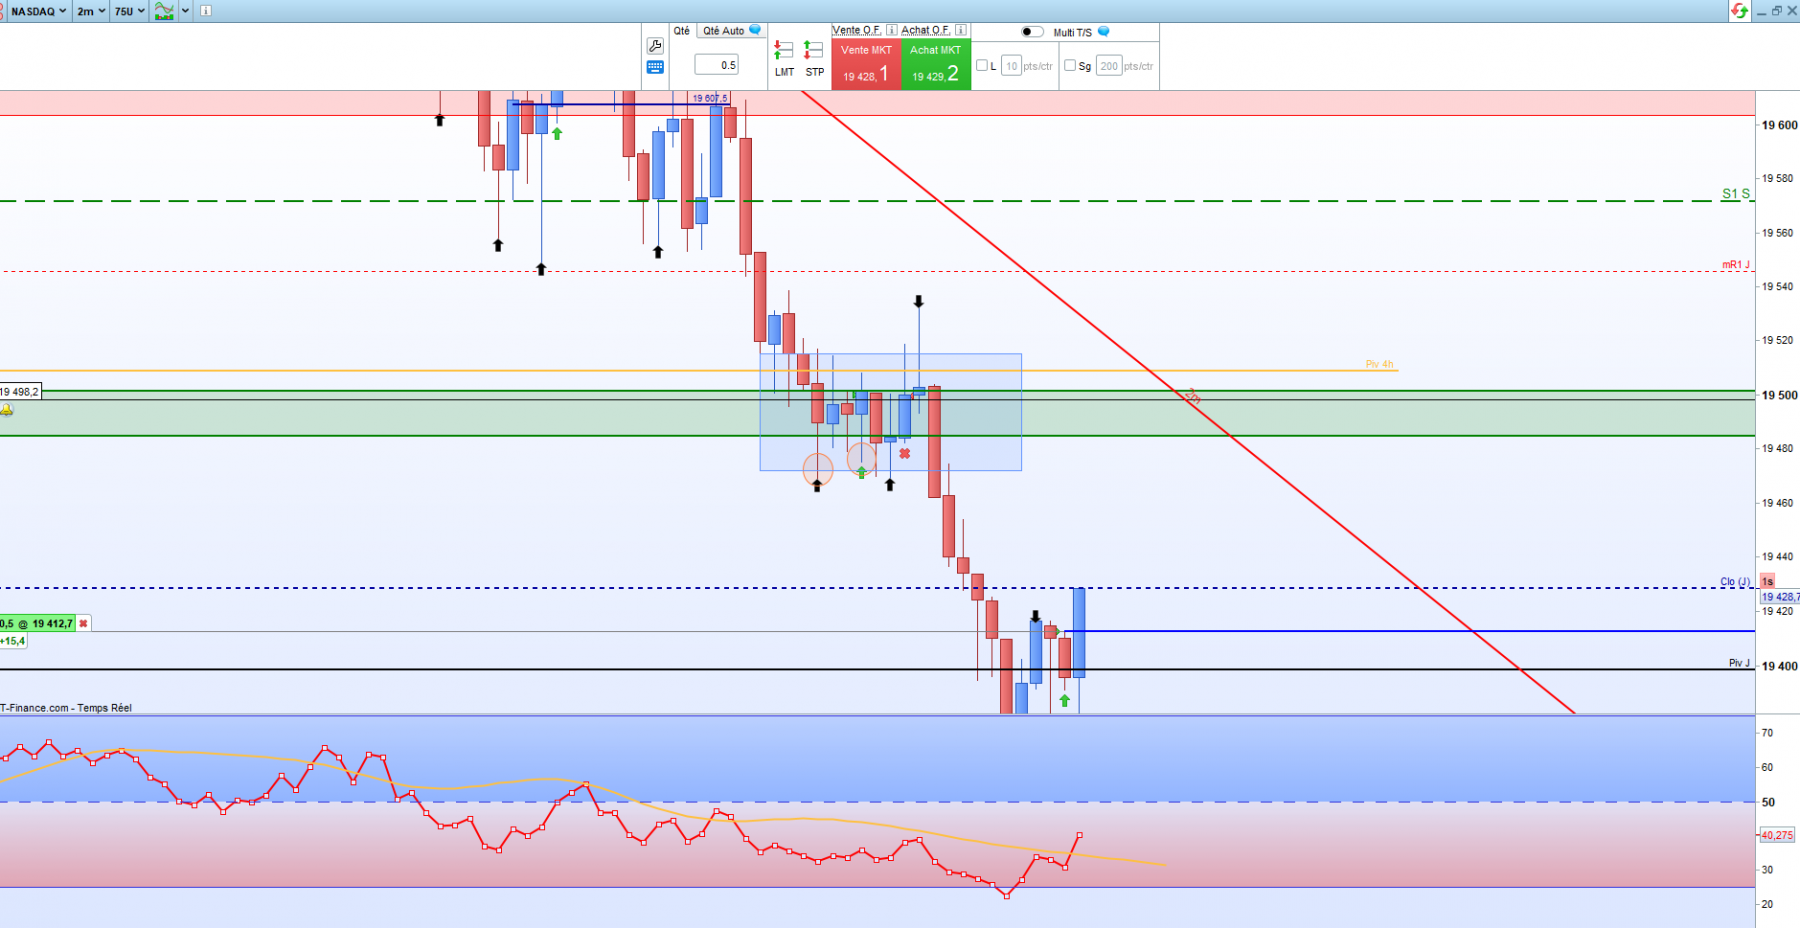Screen dimensions: 1800x928
Task: Restore down the chart window
Action: [x=1776, y=11]
